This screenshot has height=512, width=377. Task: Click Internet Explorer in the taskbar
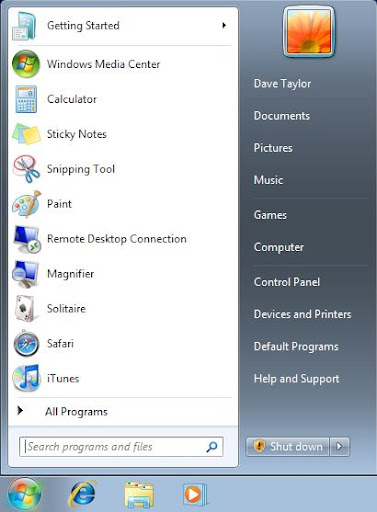pos(82,494)
